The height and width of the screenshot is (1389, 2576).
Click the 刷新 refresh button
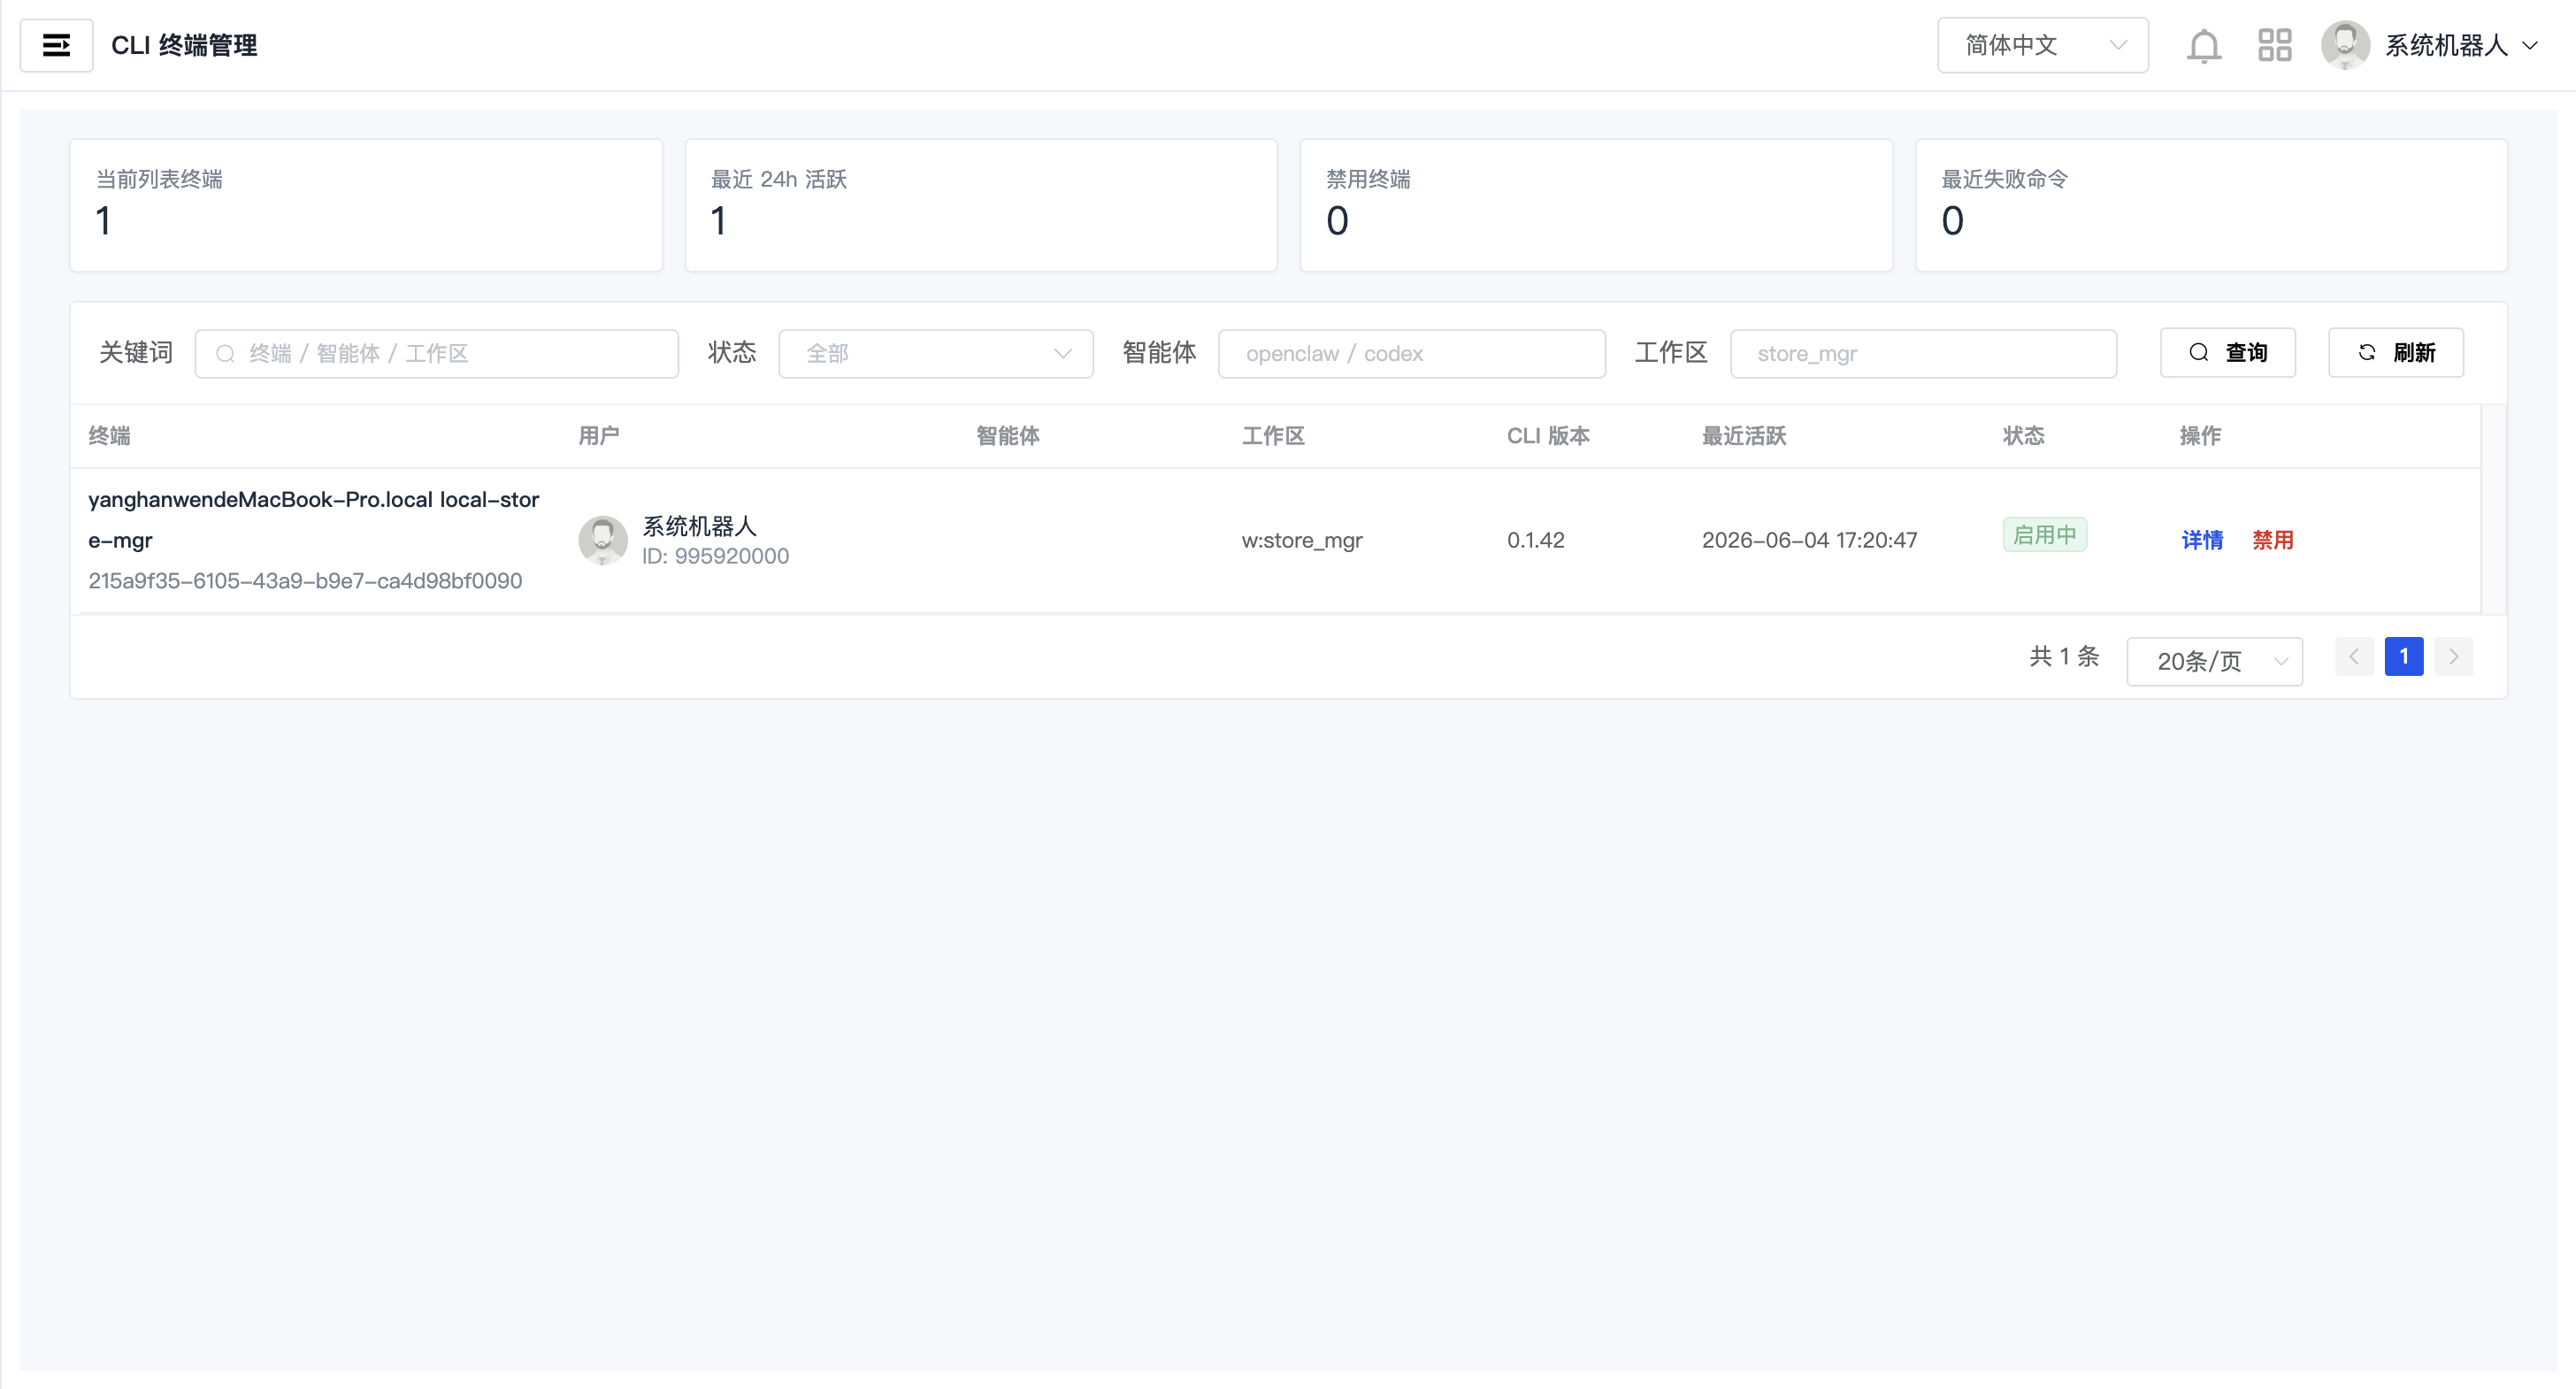(2395, 353)
